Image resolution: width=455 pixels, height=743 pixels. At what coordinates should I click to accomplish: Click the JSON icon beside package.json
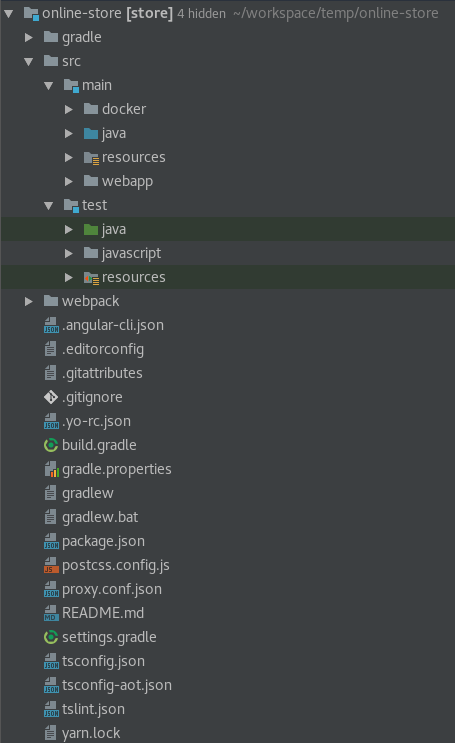[x=51, y=541]
